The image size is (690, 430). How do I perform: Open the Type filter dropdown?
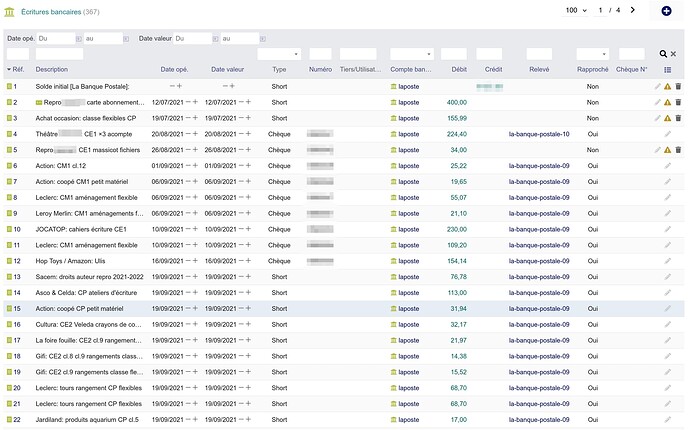[279, 54]
